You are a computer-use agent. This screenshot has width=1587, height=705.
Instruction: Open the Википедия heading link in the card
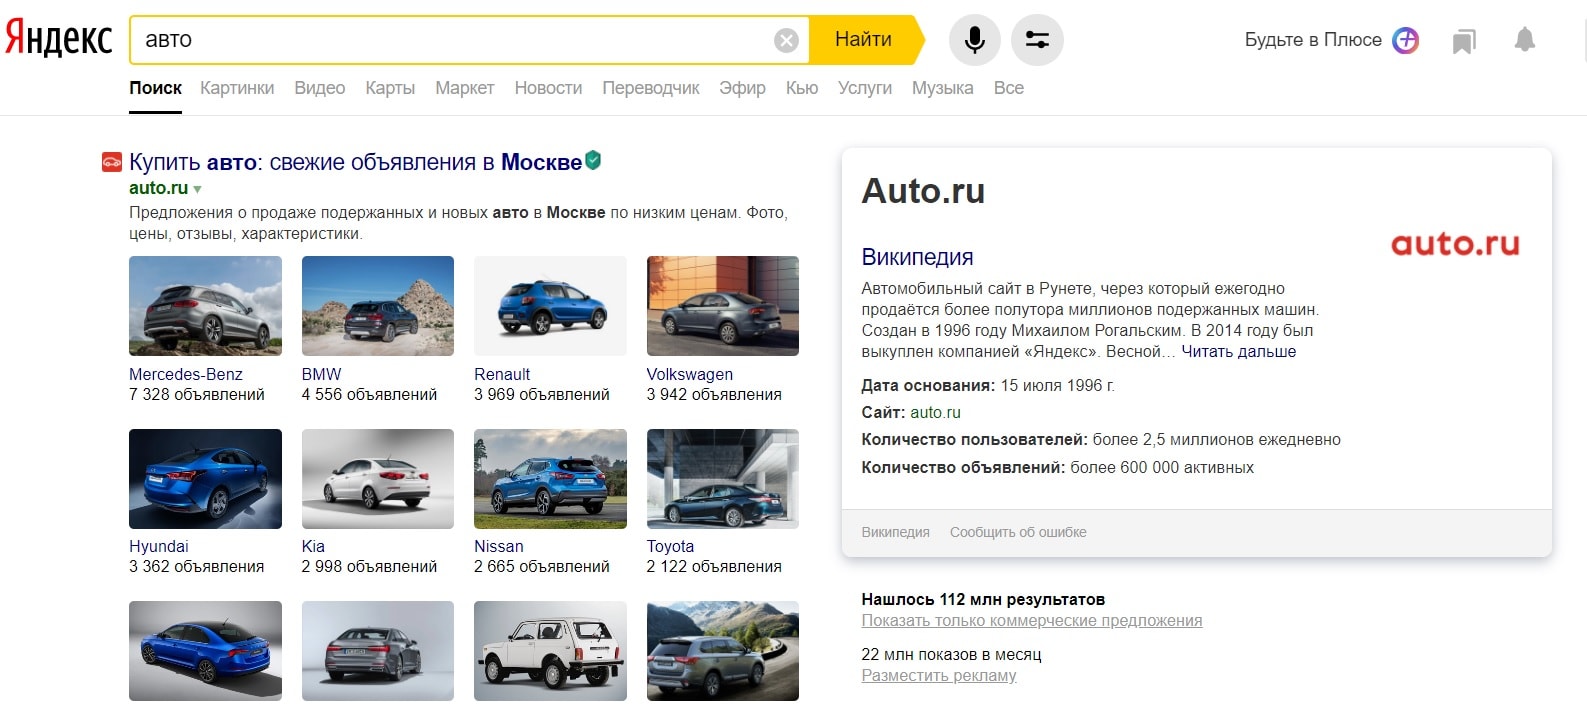click(x=917, y=257)
